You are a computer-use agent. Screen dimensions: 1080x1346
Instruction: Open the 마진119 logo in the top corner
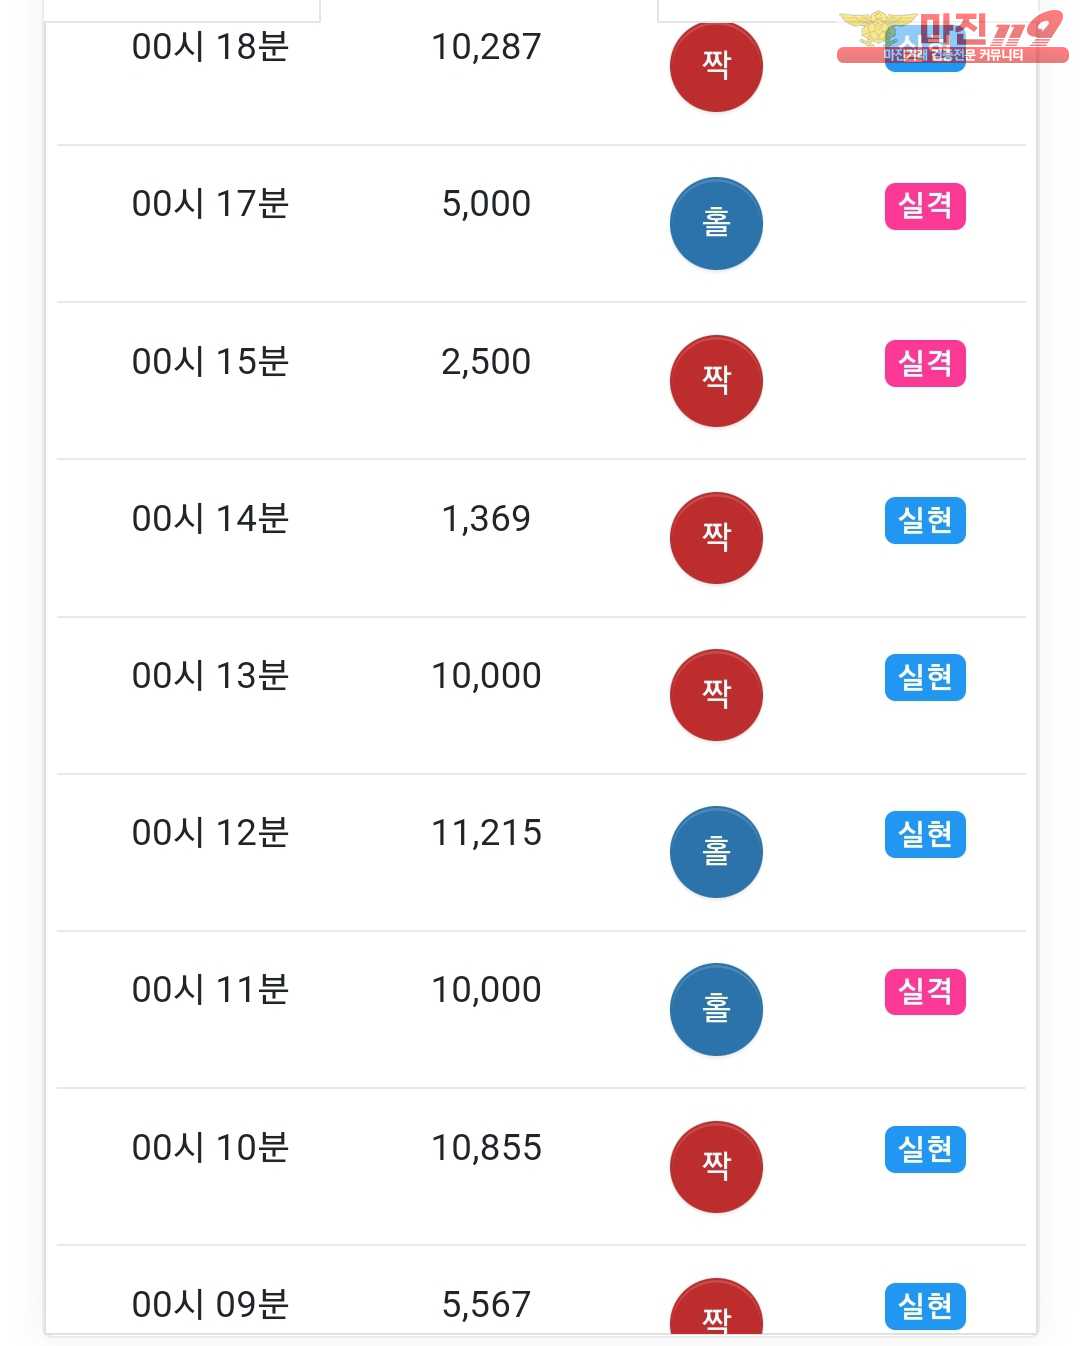tap(952, 38)
